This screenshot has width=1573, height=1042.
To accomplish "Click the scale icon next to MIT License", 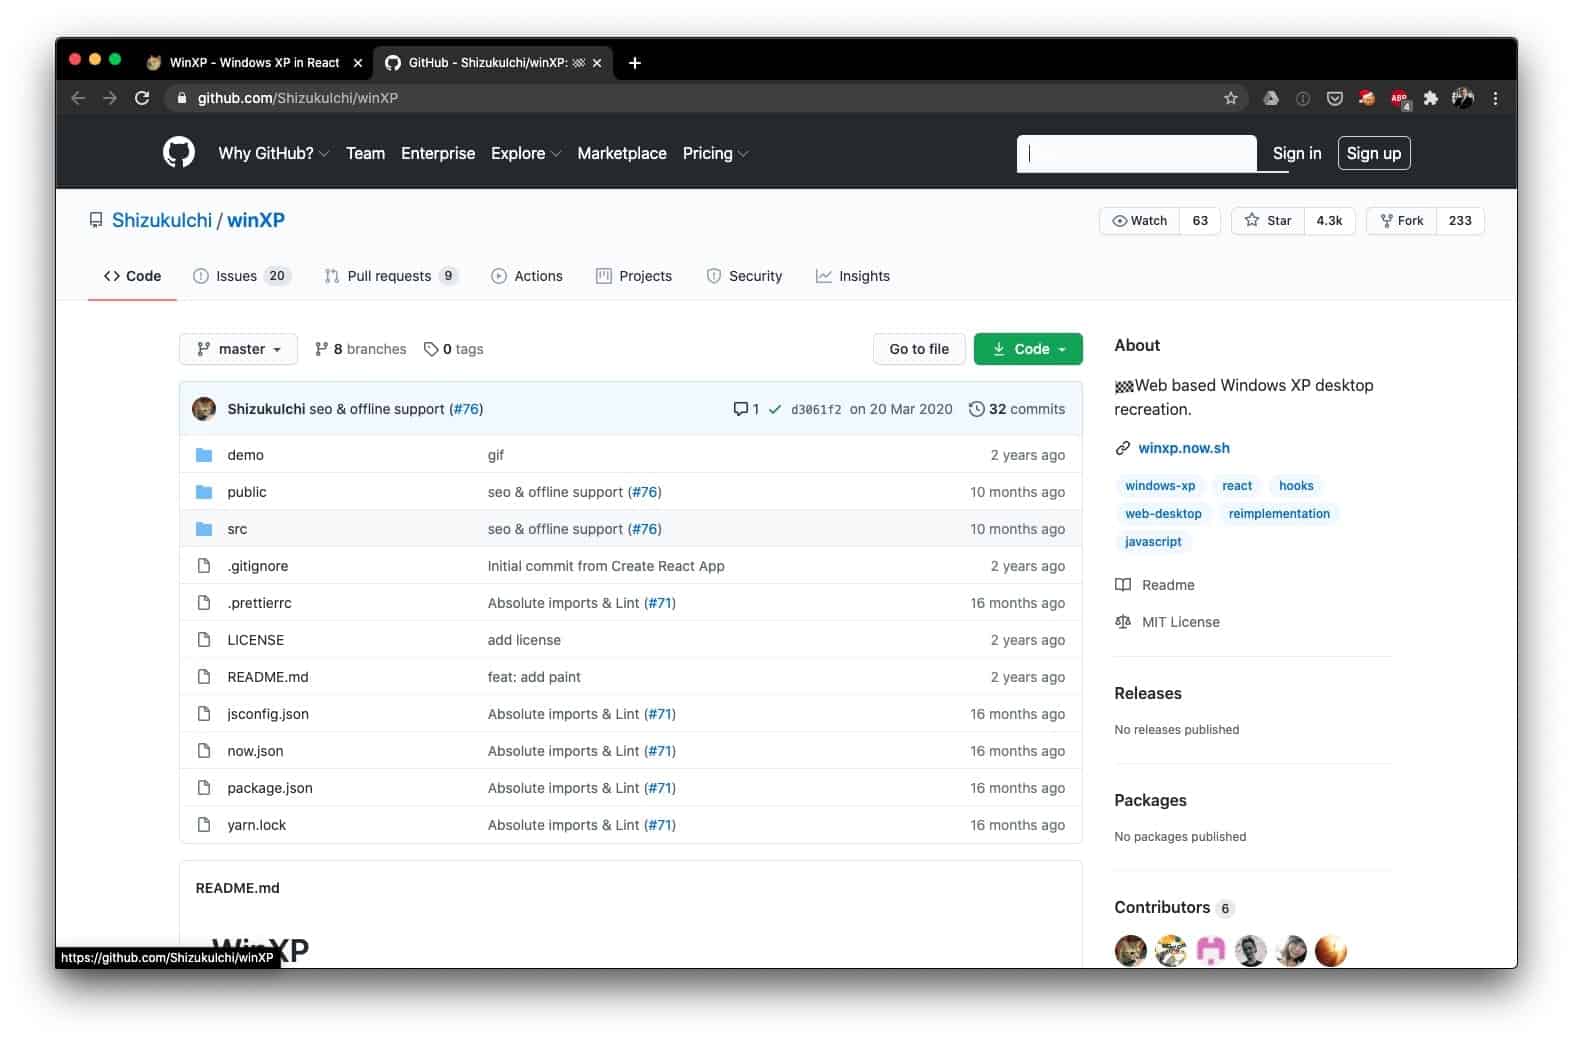I will click(1123, 622).
